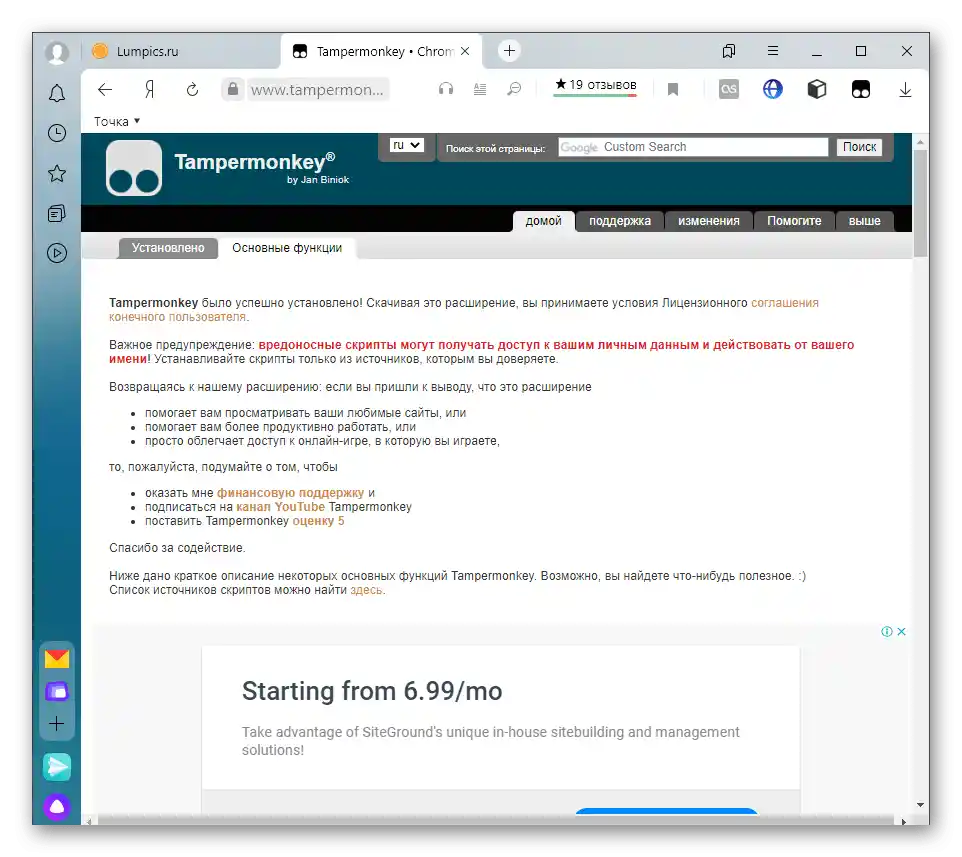Open the изменения navigation tab
The width and height of the screenshot is (962, 857).
tap(709, 221)
